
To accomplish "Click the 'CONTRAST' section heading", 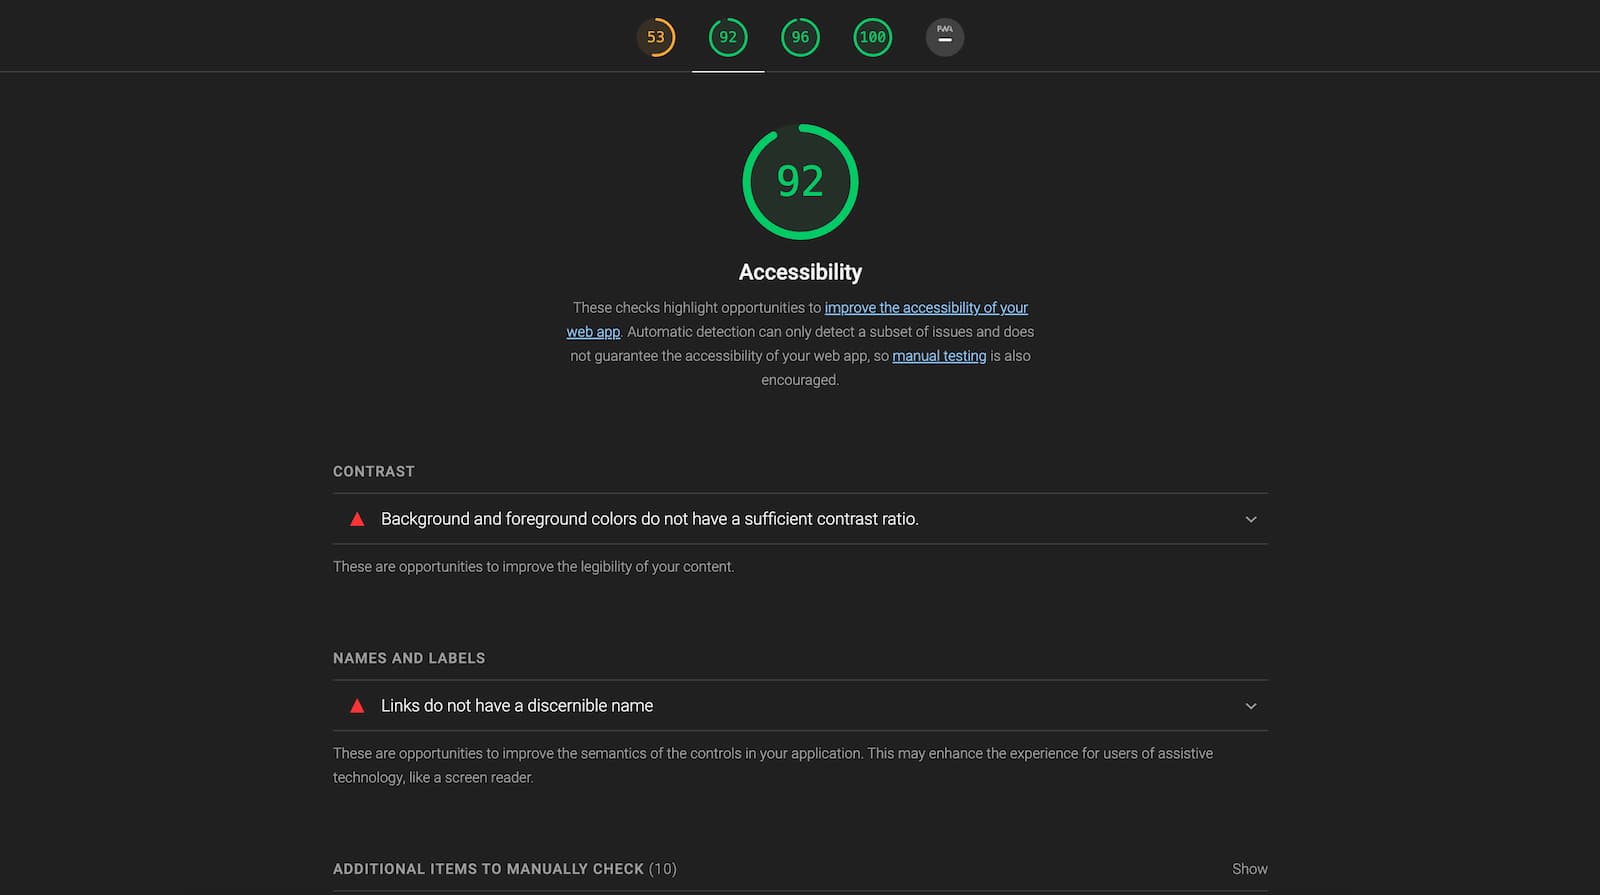I will [374, 471].
